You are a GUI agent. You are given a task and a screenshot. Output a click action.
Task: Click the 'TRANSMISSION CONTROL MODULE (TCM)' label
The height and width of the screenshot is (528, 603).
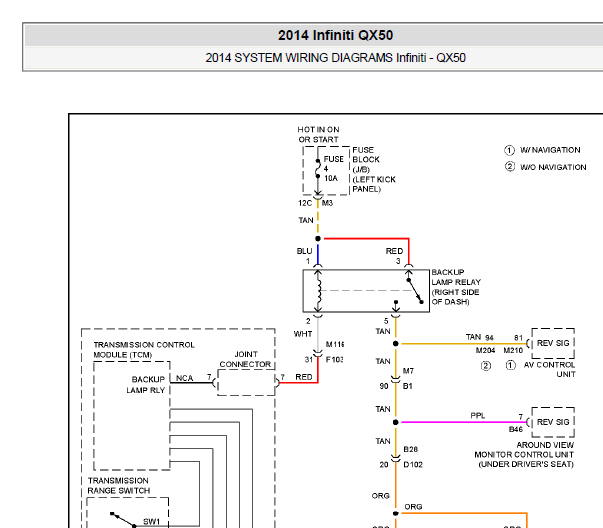point(144,350)
